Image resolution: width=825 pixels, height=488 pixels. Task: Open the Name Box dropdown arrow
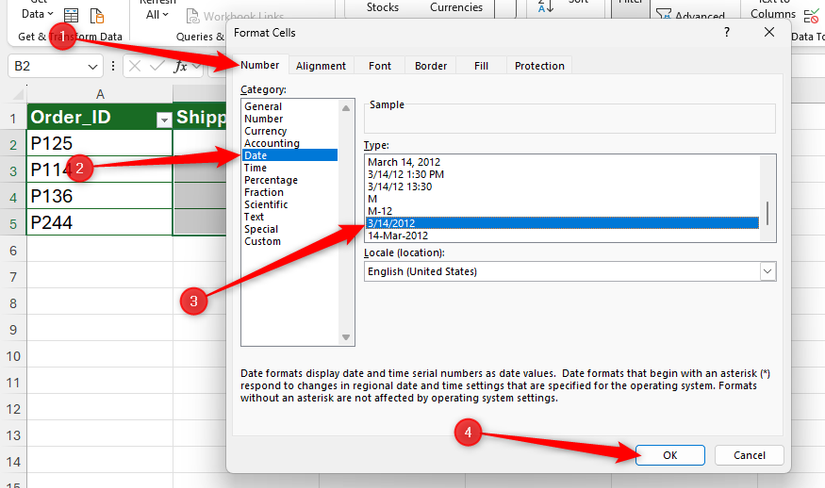click(93, 67)
